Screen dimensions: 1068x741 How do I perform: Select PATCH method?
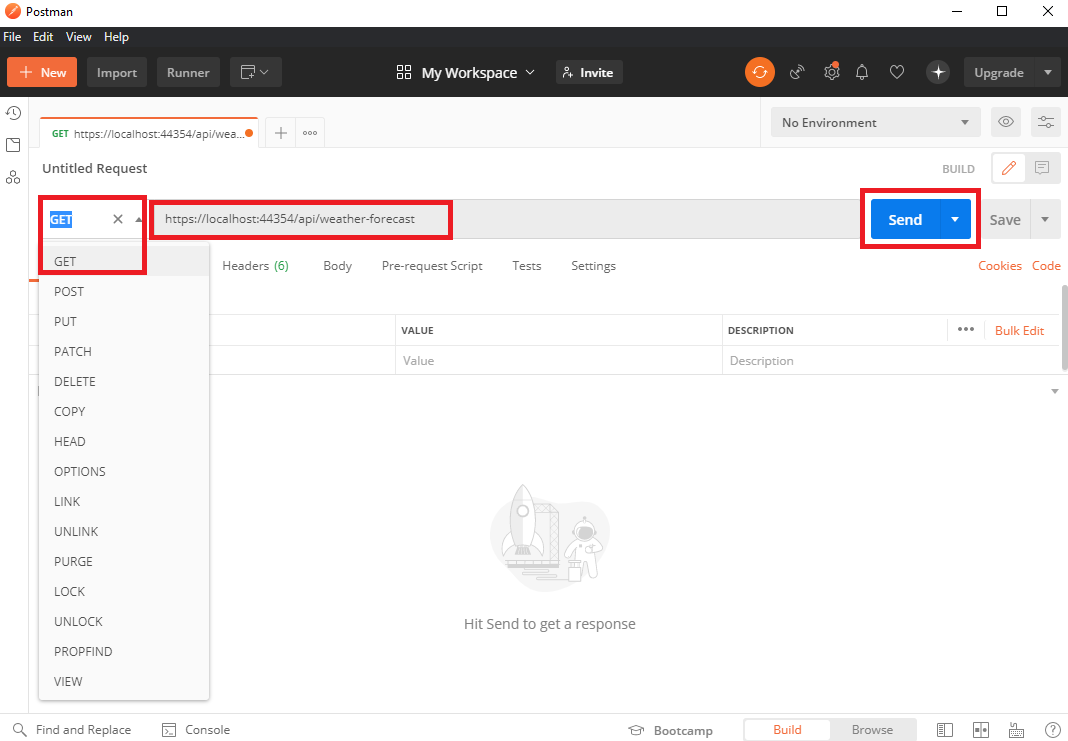(124, 351)
